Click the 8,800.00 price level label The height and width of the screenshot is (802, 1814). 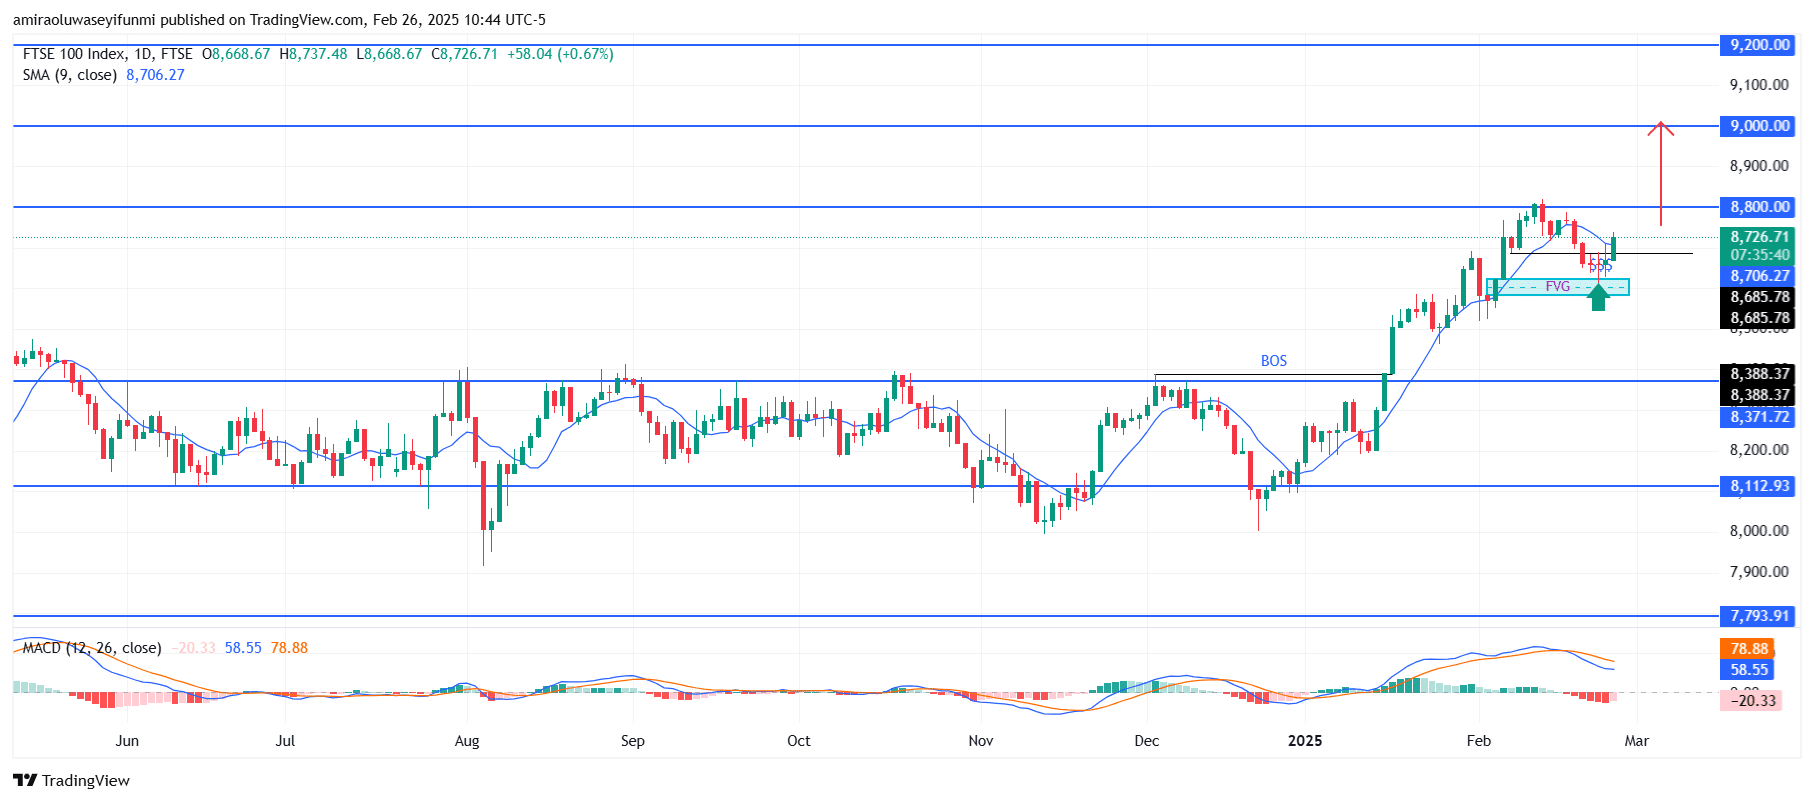(x=1759, y=207)
